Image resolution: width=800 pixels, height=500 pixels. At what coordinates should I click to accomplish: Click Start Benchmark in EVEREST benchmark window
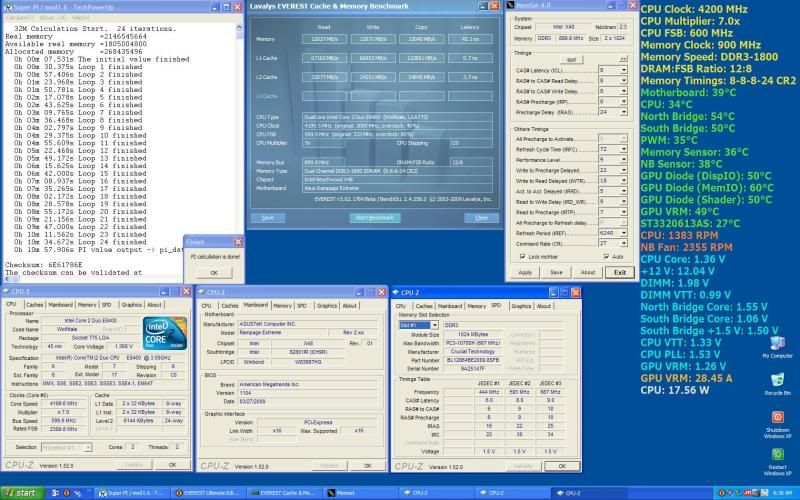pos(374,218)
